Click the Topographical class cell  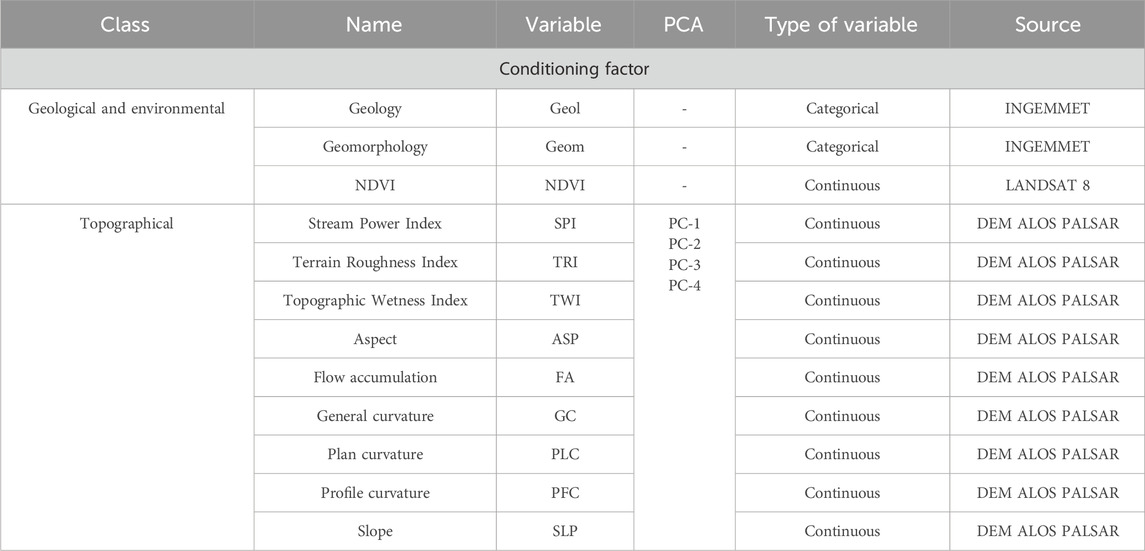click(127, 224)
